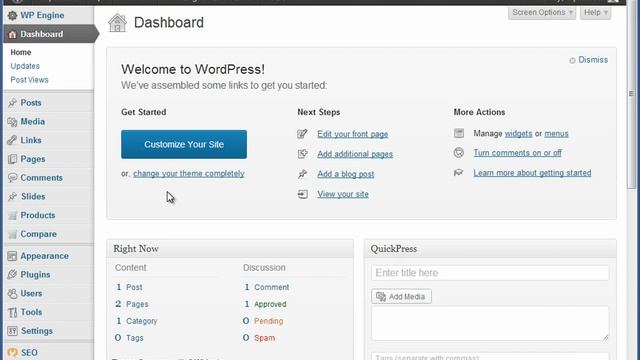Click the WP Engine gear icon
The image size is (640, 360).
(12, 16)
